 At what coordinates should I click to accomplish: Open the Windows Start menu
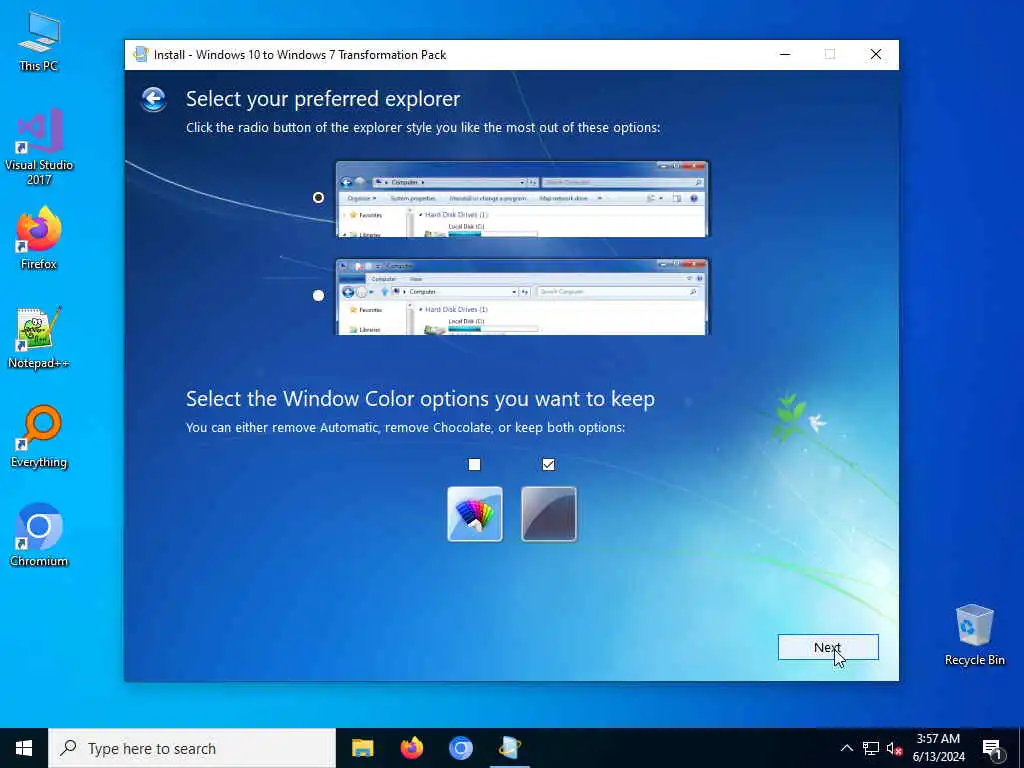click(x=24, y=748)
